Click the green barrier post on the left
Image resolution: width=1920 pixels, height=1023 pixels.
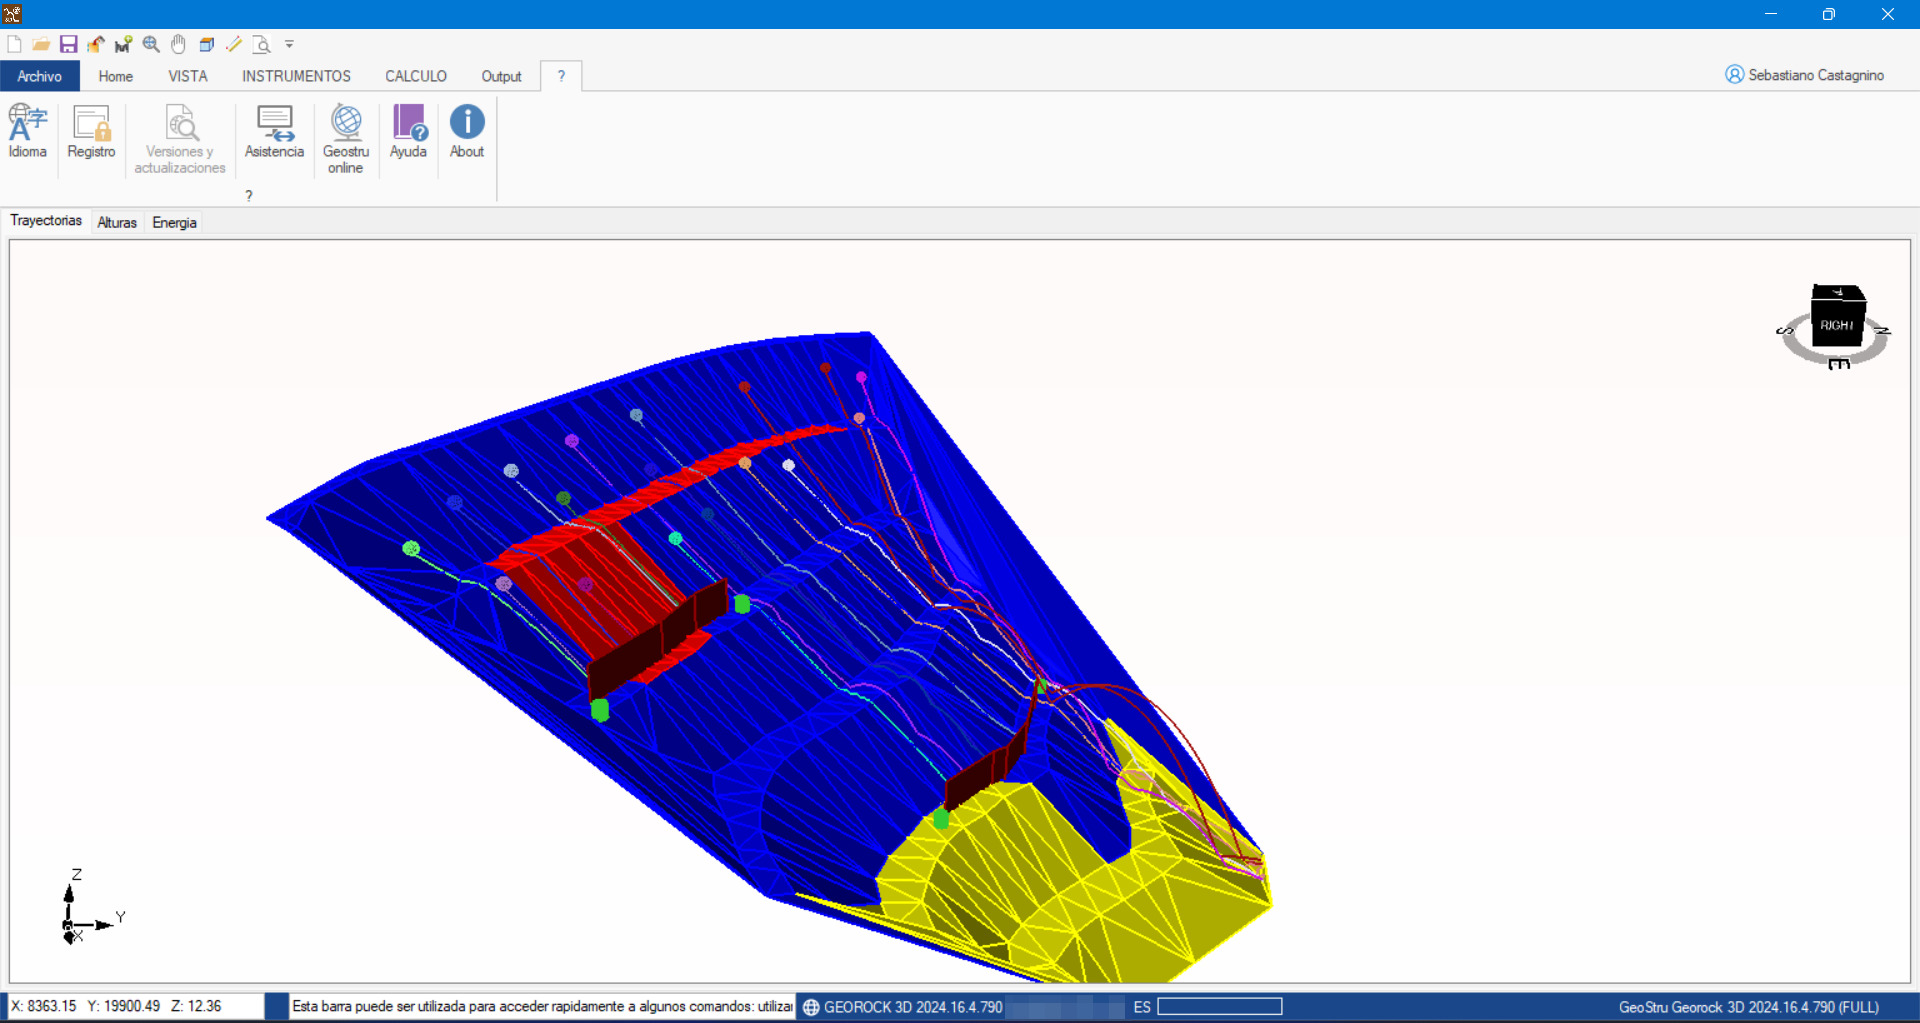(600, 710)
